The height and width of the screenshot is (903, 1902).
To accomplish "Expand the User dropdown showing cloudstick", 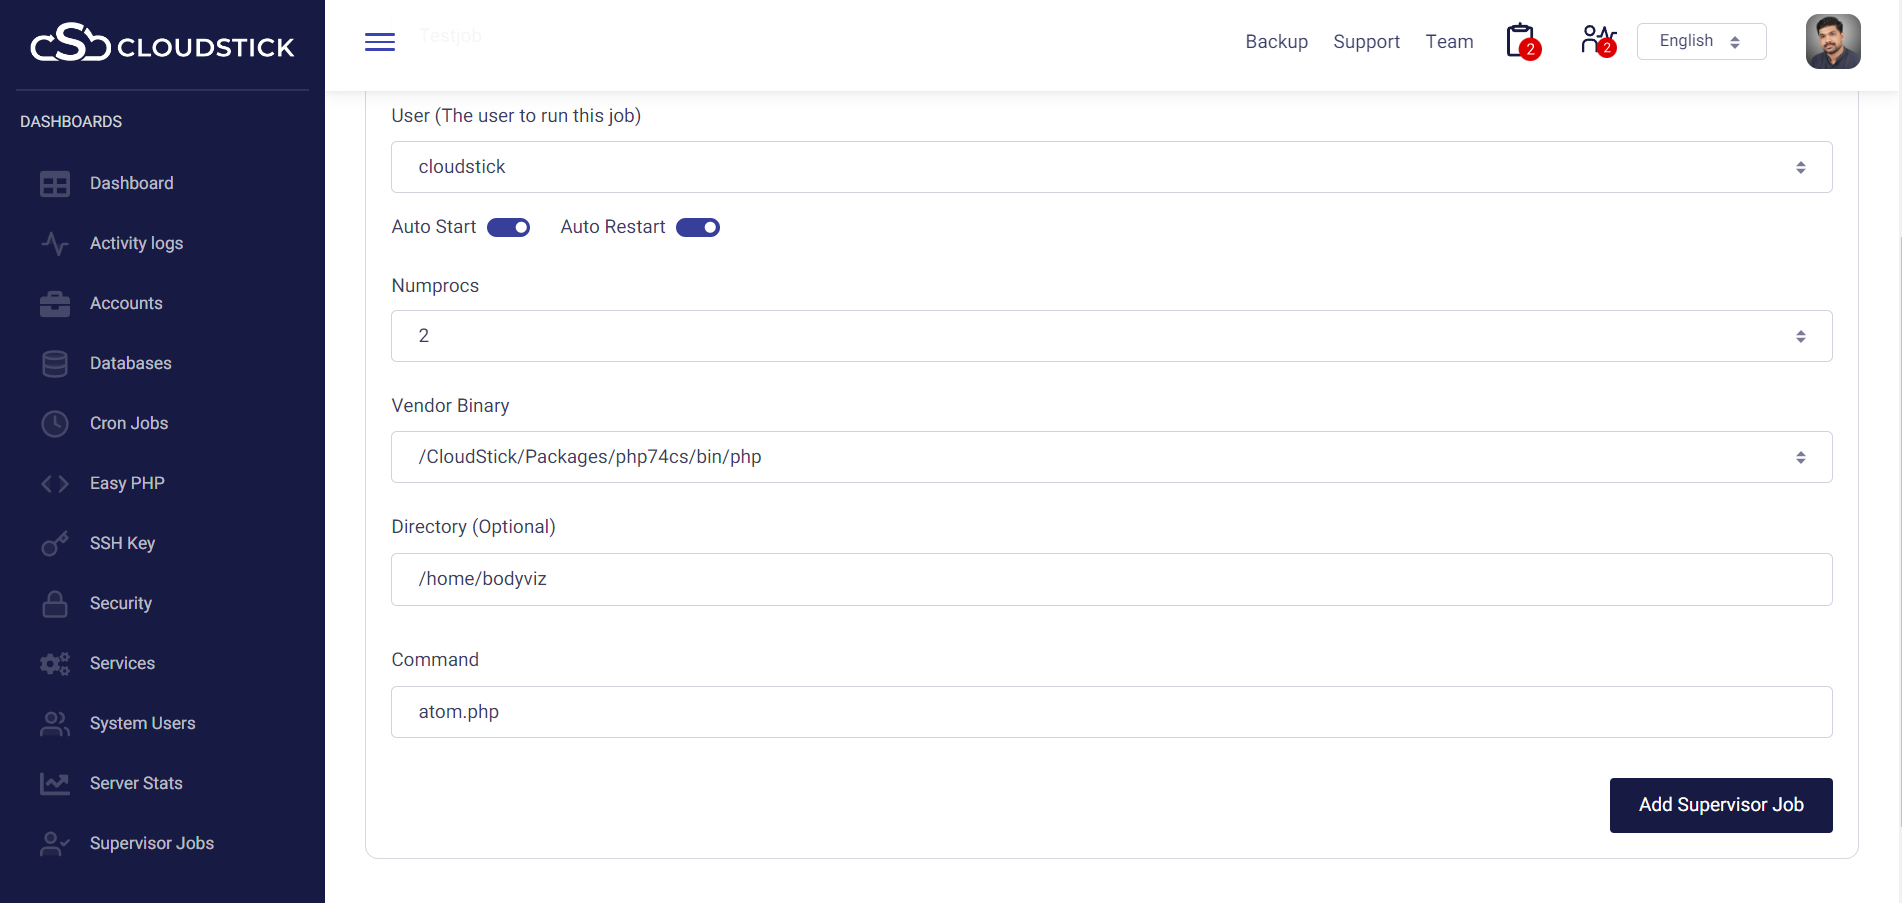I will (1110, 167).
